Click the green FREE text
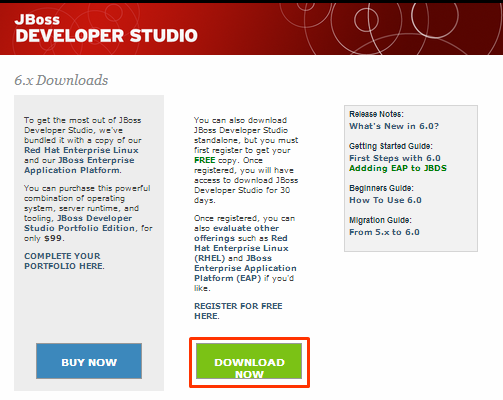The image size is (503, 400). click(x=205, y=160)
